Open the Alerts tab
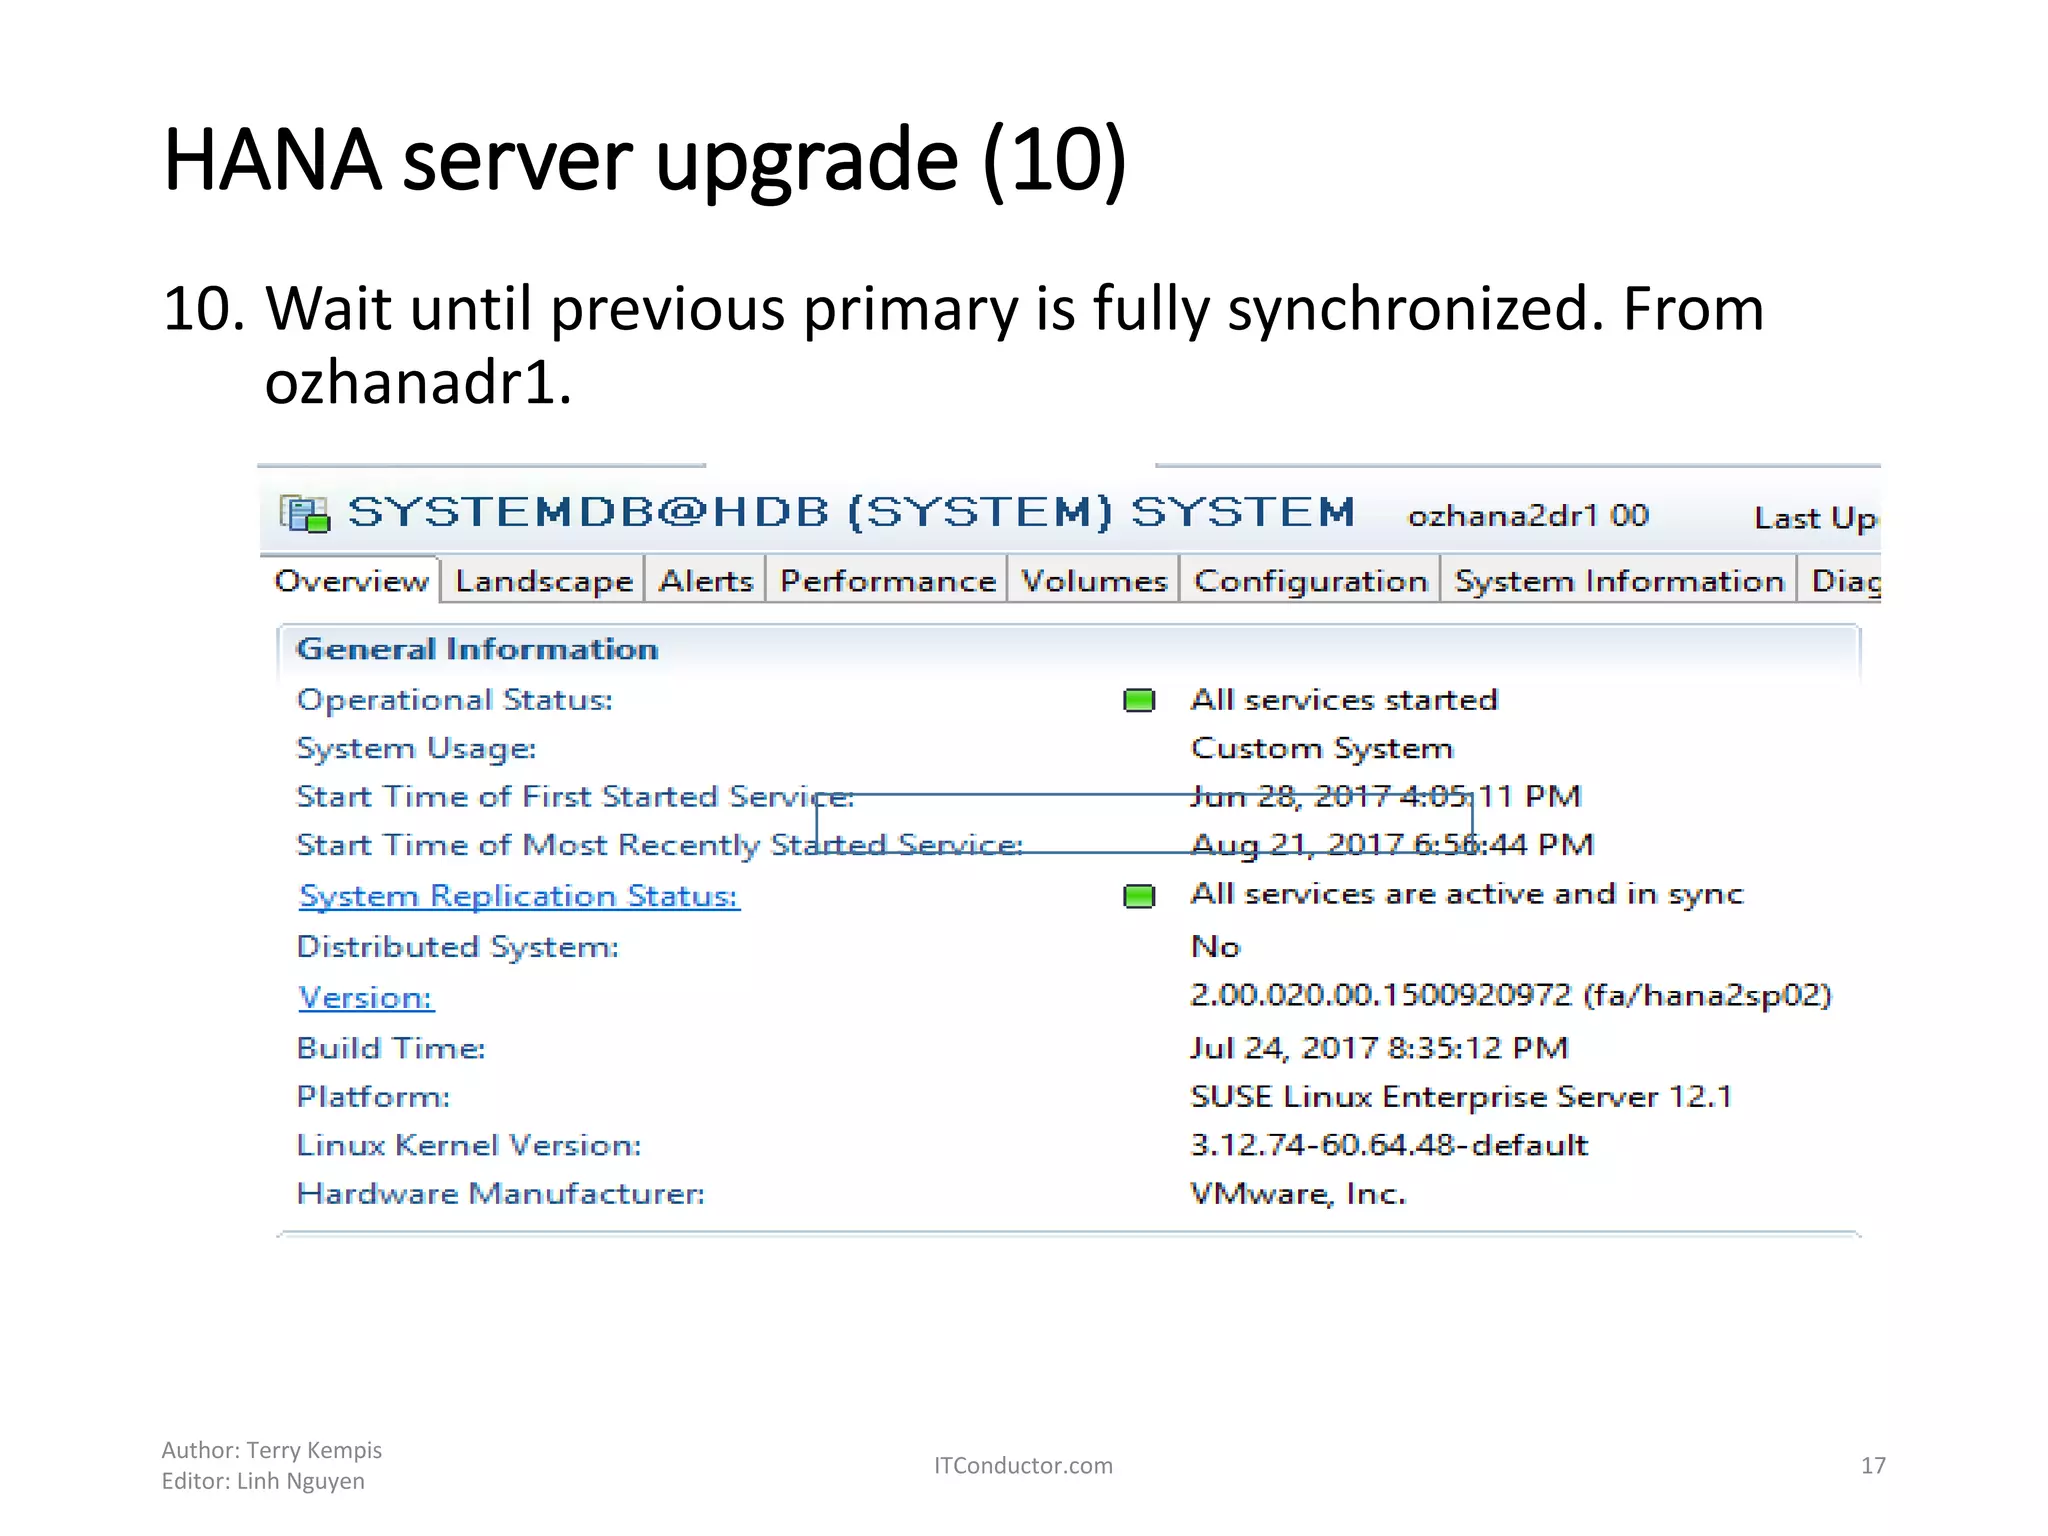 [706, 580]
